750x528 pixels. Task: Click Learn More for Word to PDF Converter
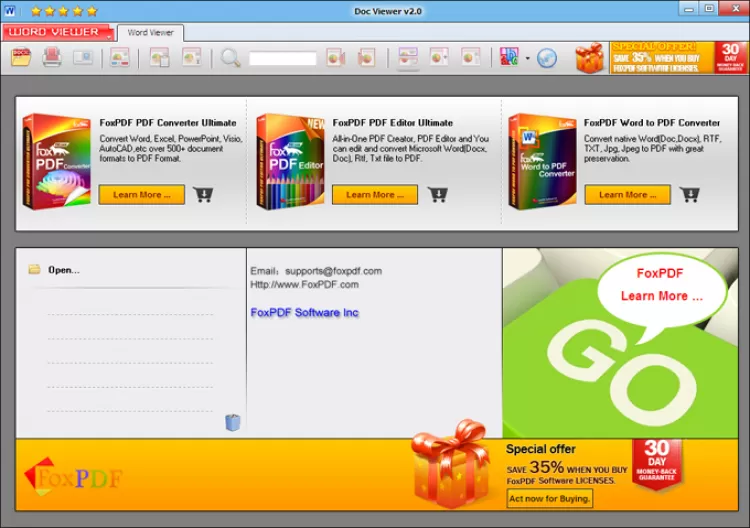click(x=628, y=195)
